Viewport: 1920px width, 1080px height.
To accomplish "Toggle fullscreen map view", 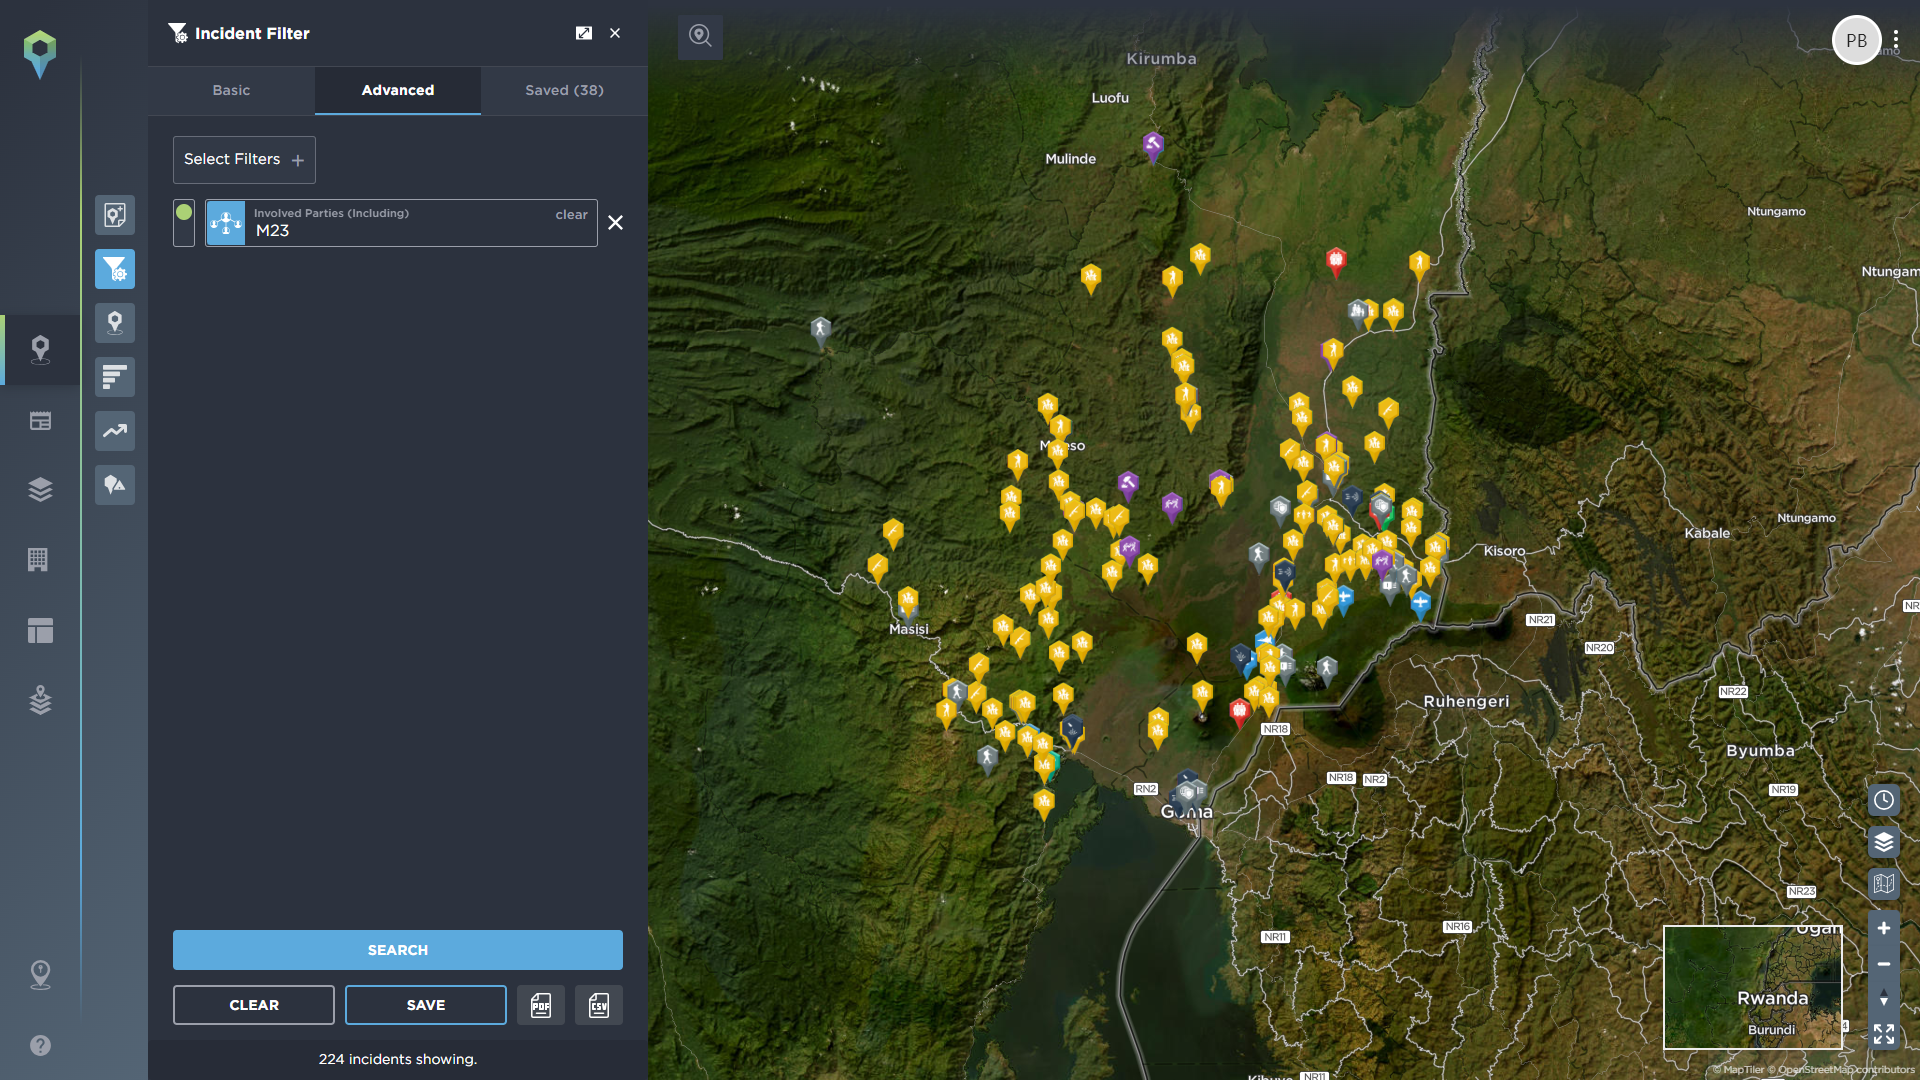I will pyautogui.click(x=1884, y=1034).
